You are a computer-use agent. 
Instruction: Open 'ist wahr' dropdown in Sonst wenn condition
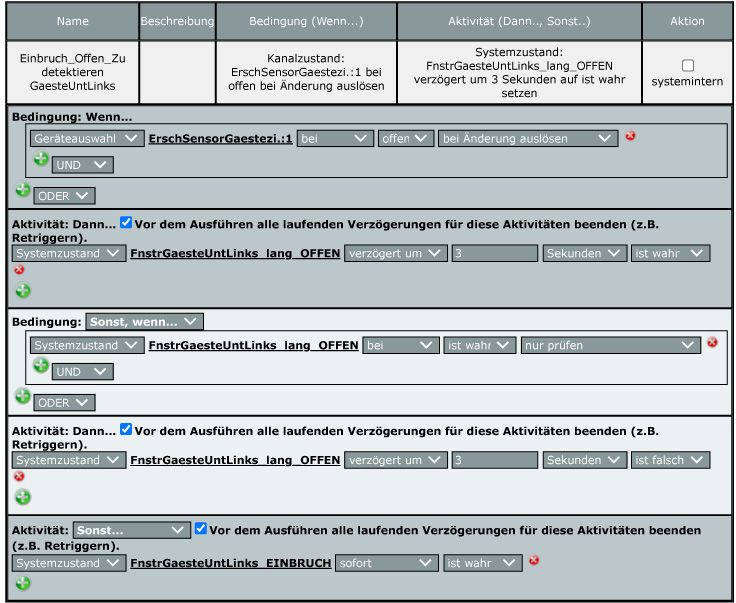480,345
